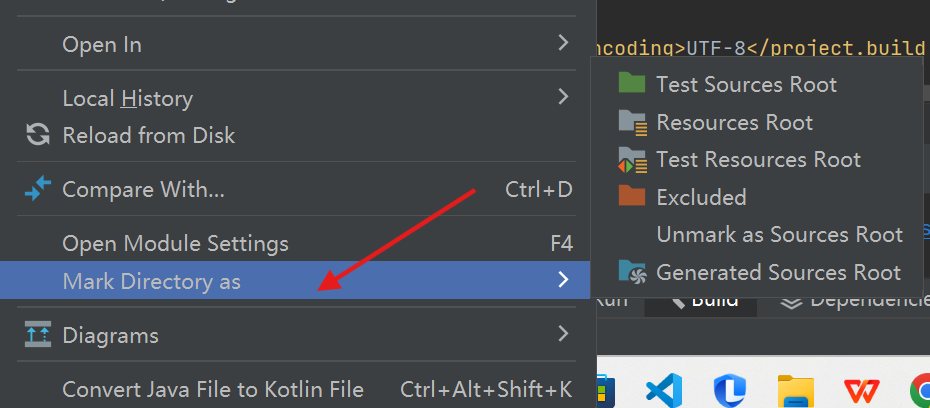
Task: Click the Diagrams icon in the menu
Action: [x=38, y=334]
